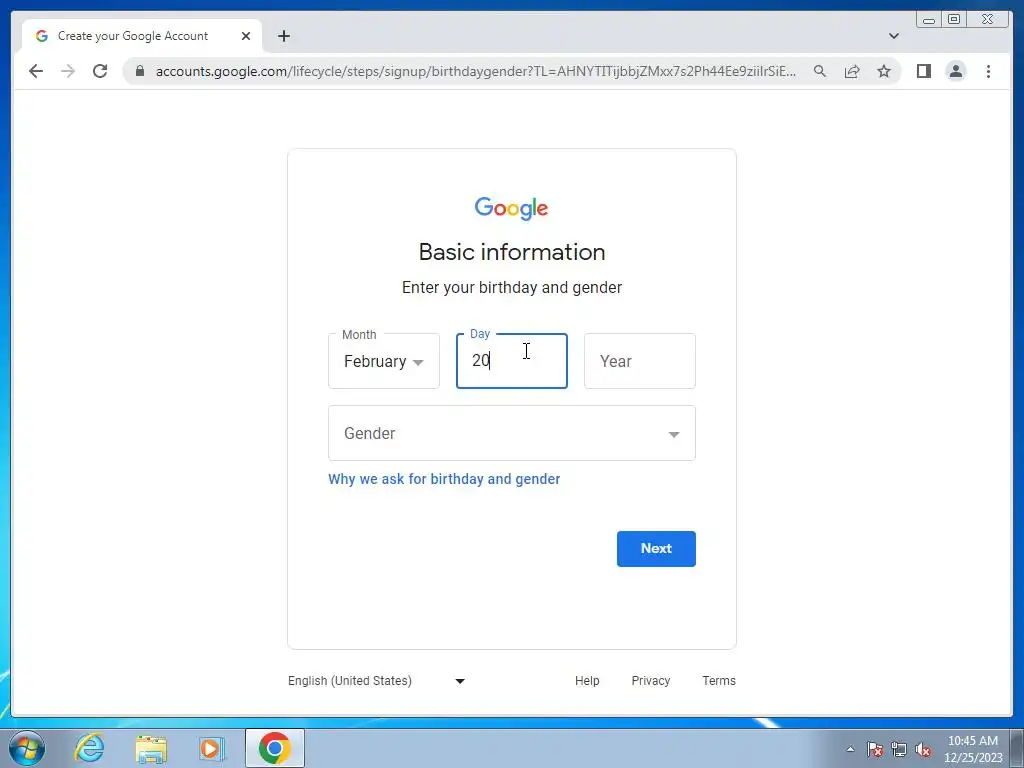Expand the Gender dropdown
The width and height of the screenshot is (1024, 768).
[512, 433]
